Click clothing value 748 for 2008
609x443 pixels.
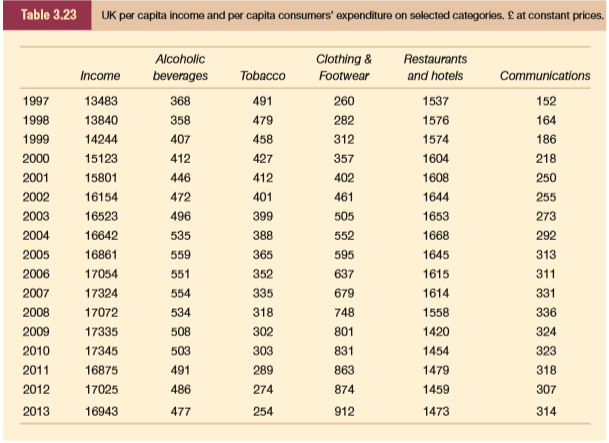(x=344, y=313)
